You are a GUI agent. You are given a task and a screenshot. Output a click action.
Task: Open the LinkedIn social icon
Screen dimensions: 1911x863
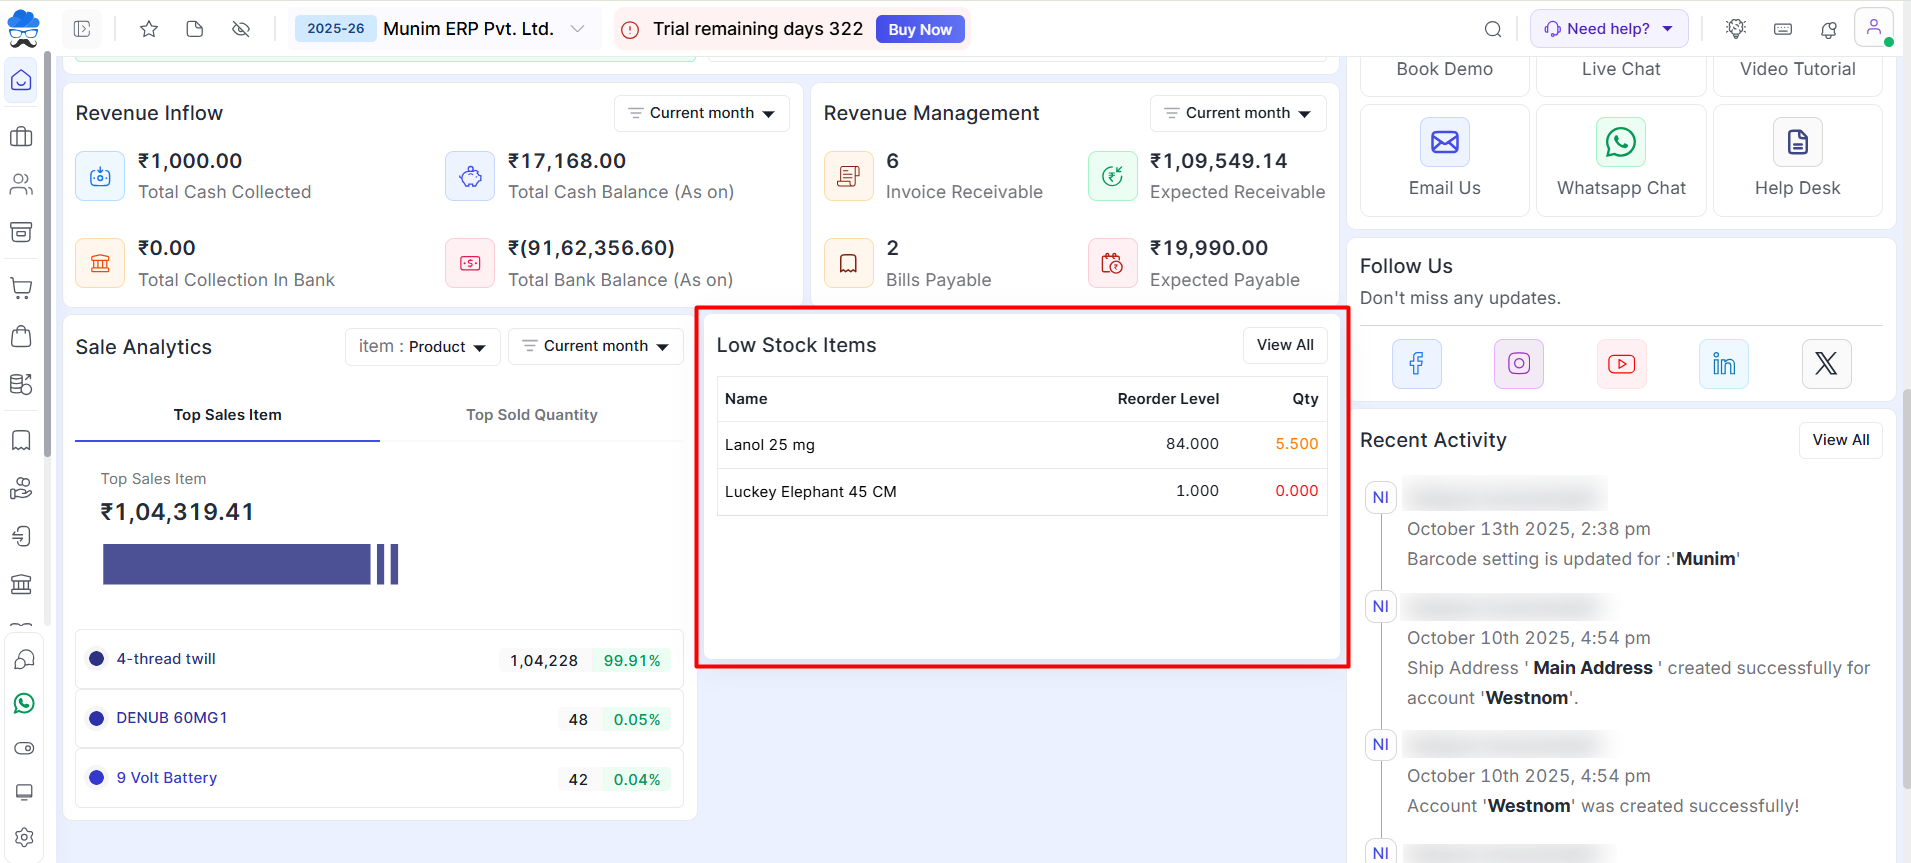click(x=1723, y=364)
